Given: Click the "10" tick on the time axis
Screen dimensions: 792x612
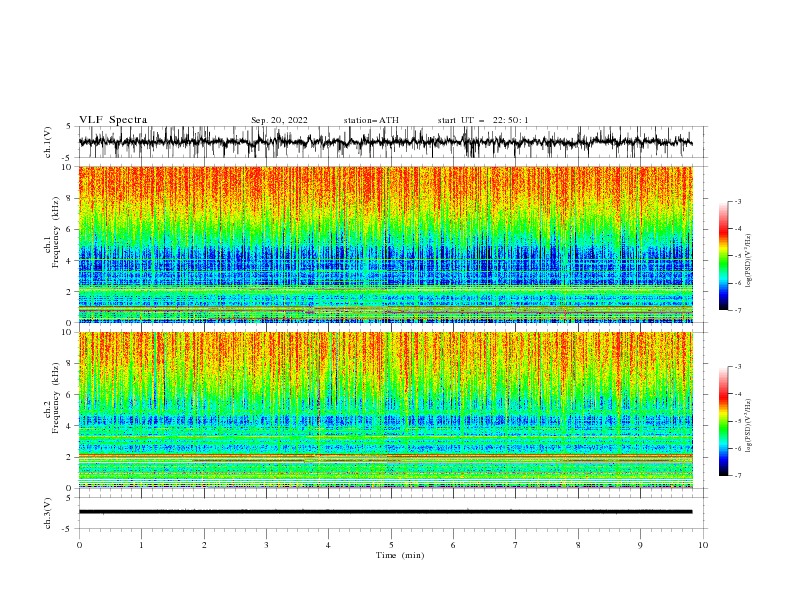Looking at the screenshot, I should tap(703, 545).
